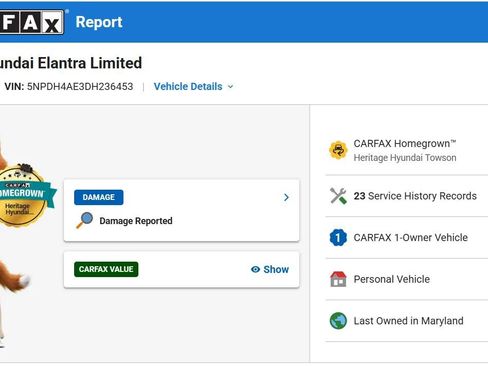Screen dimensions: 488x366
Task: Click the eye icon beside Show
Action: [x=255, y=269]
